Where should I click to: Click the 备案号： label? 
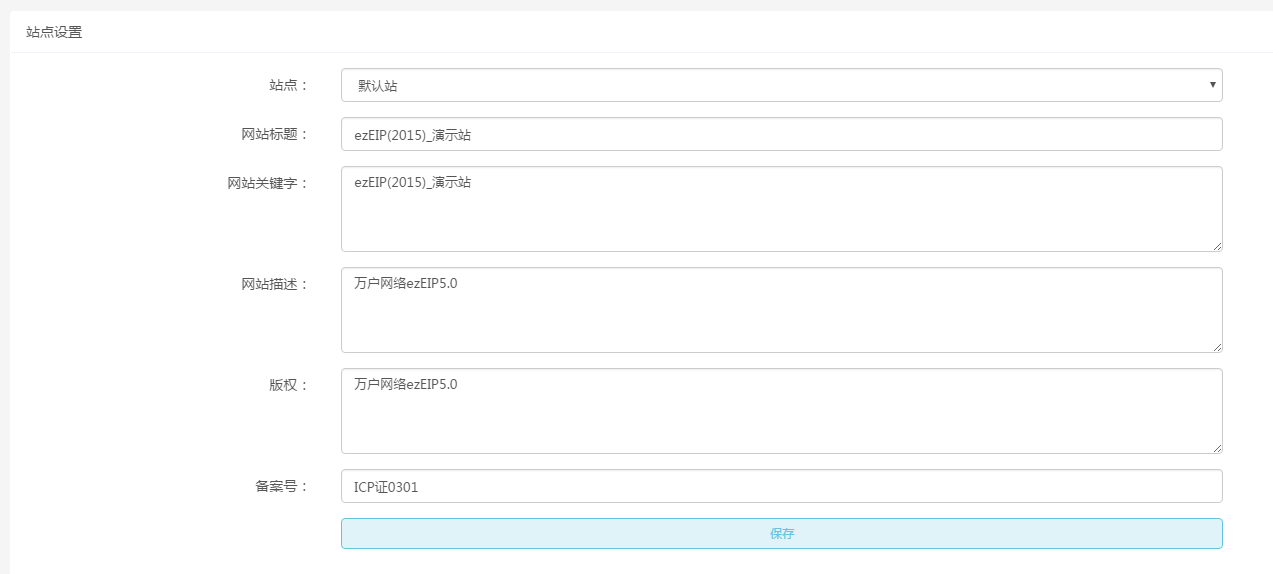[x=283, y=486]
